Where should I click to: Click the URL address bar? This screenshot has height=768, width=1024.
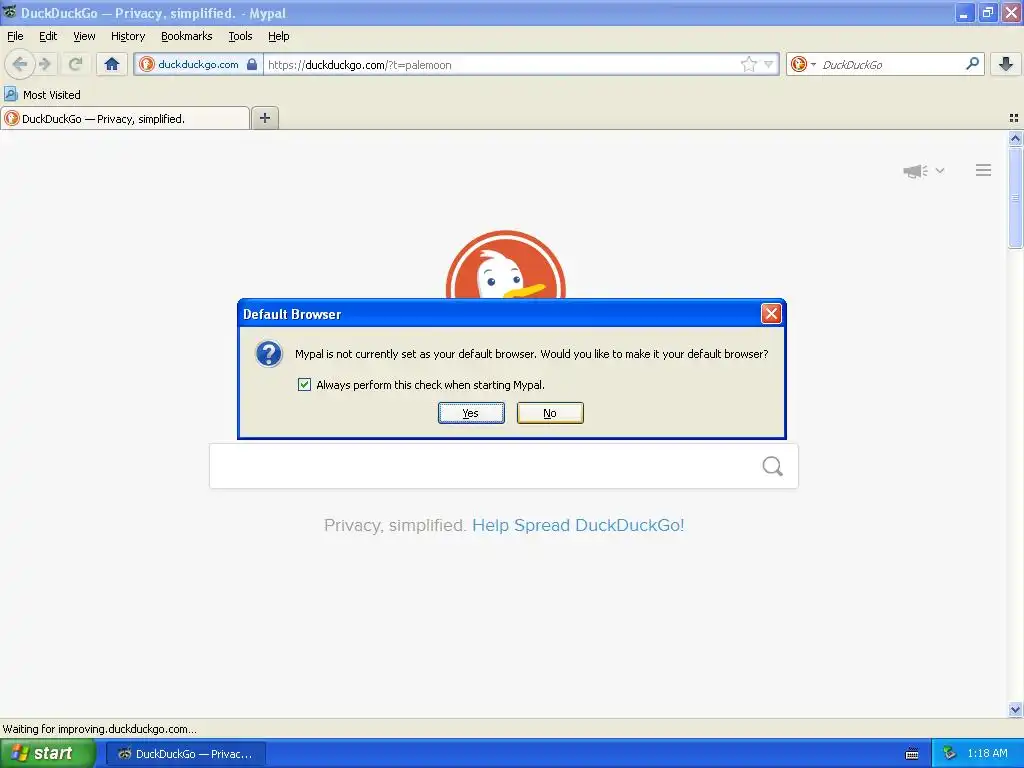tap(501, 64)
